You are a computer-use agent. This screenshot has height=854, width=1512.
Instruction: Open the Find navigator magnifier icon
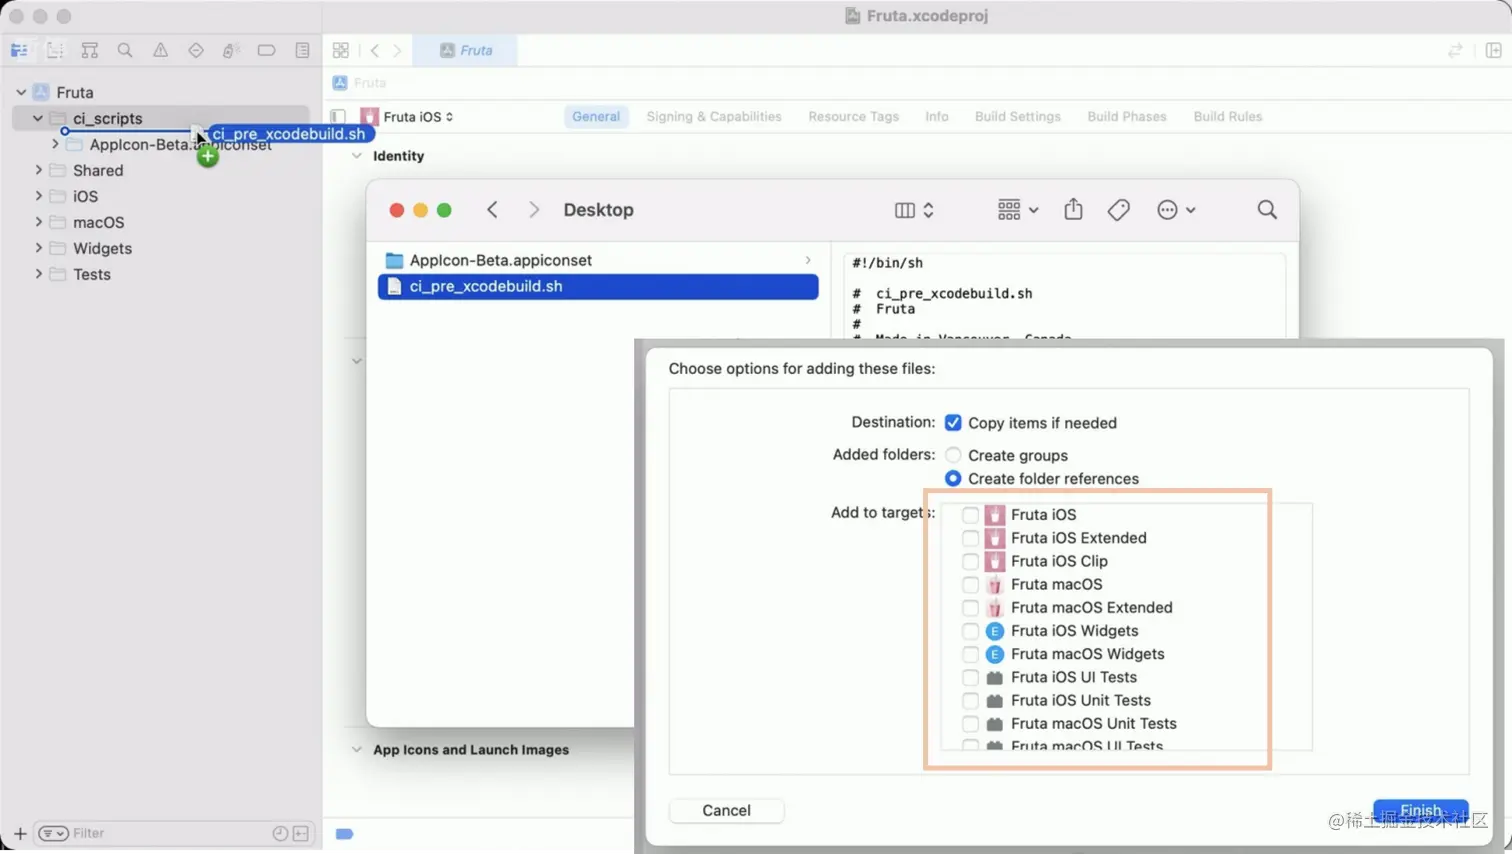point(125,50)
